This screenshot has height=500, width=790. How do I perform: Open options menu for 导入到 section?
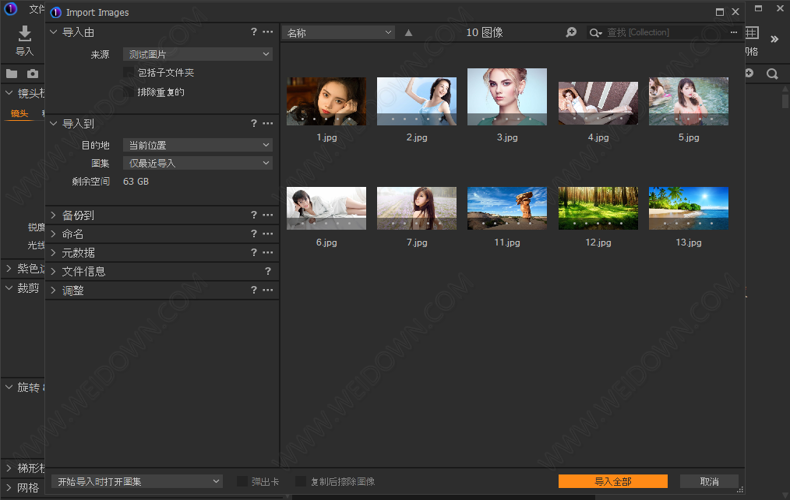(x=268, y=123)
